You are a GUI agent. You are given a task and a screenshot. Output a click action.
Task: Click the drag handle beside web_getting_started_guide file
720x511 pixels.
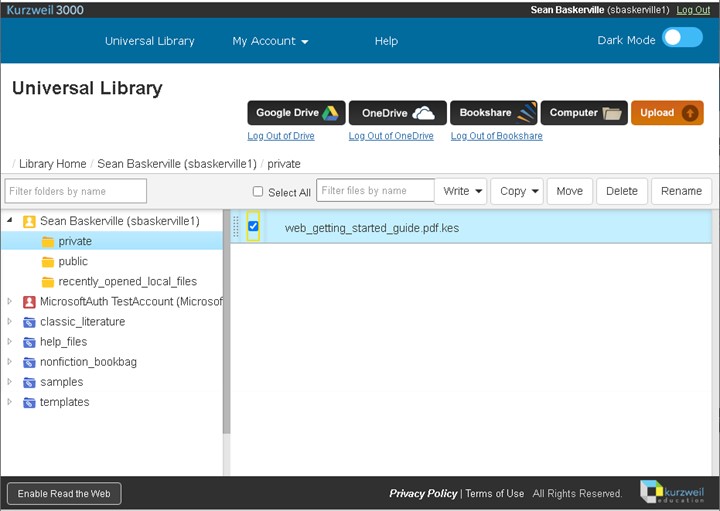click(x=236, y=227)
